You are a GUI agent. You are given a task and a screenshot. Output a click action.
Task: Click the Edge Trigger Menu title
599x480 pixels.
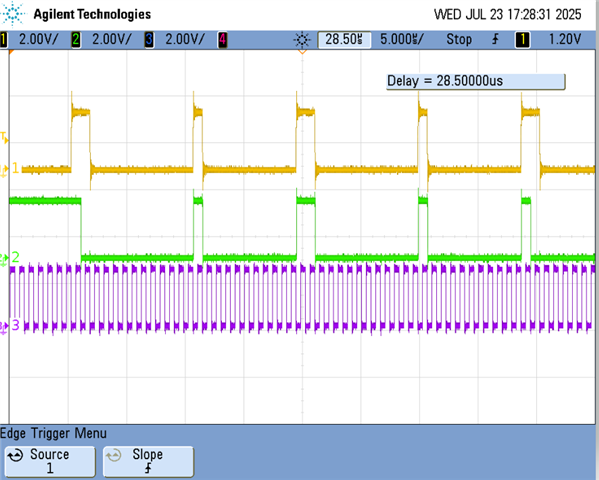click(x=53, y=433)
